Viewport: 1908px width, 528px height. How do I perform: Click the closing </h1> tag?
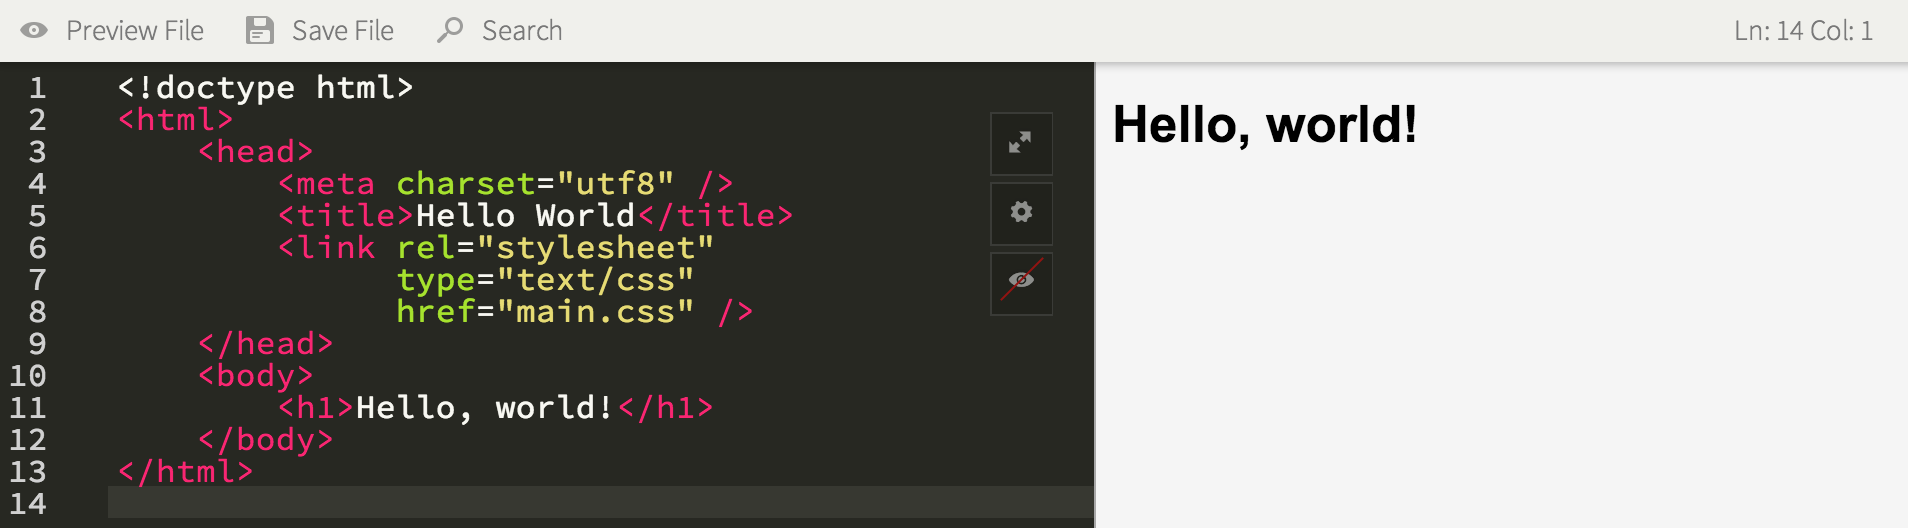coord(665,408)
